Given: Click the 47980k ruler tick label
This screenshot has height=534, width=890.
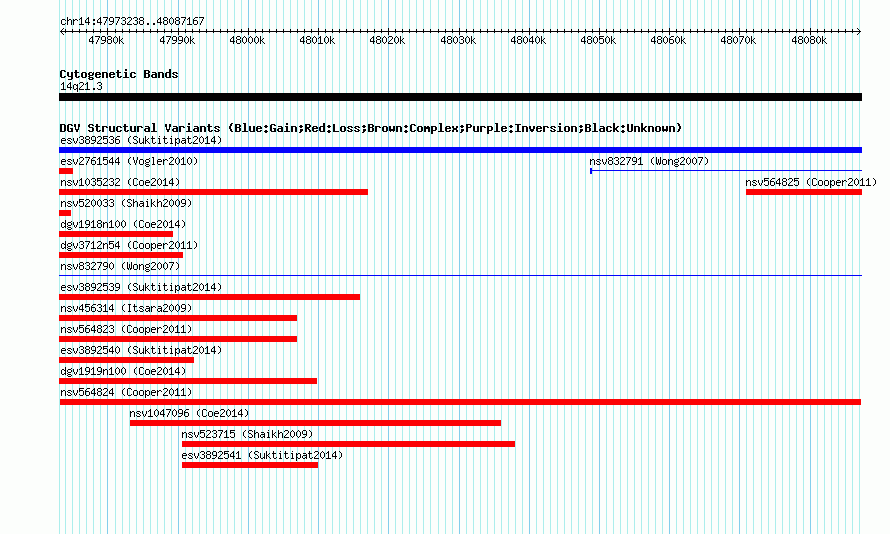Looking at the screenshot, I should (x=106, y=40).
